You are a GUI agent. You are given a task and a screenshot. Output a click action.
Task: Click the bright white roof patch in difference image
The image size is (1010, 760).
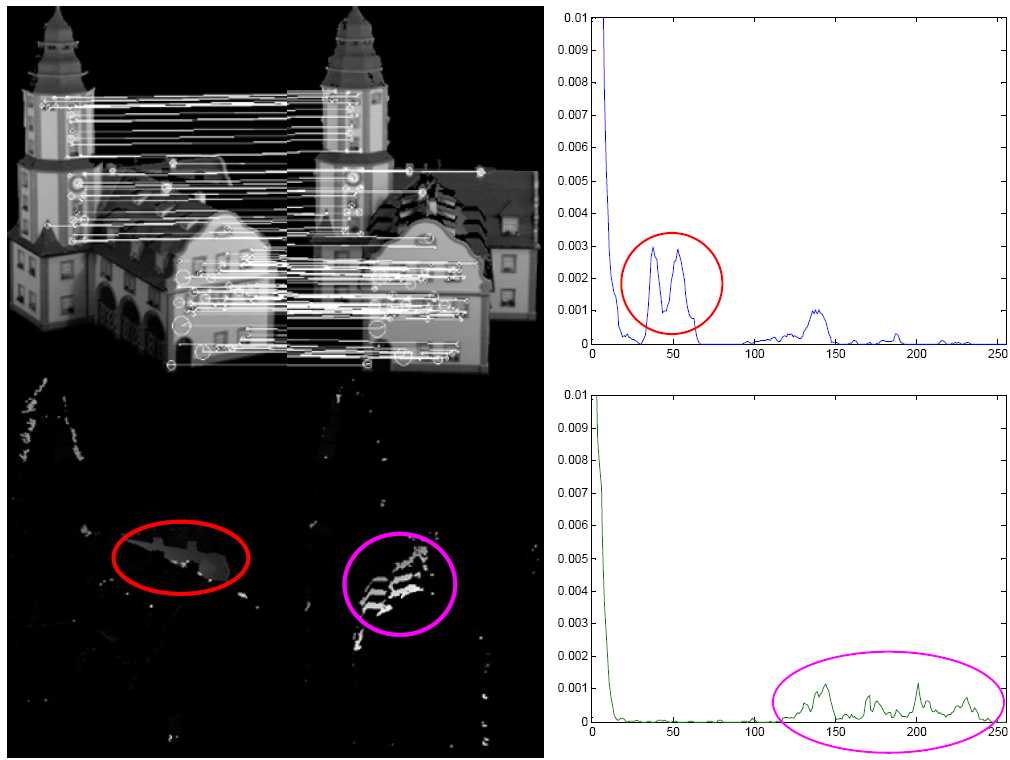point(394,582)
